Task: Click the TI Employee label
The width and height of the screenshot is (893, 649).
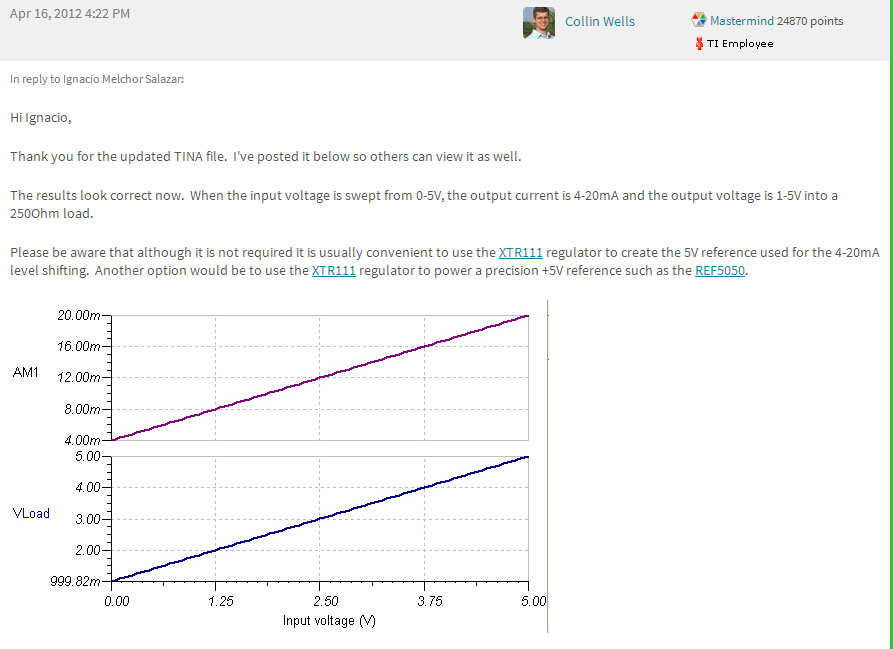Action: tap(740, 43)
